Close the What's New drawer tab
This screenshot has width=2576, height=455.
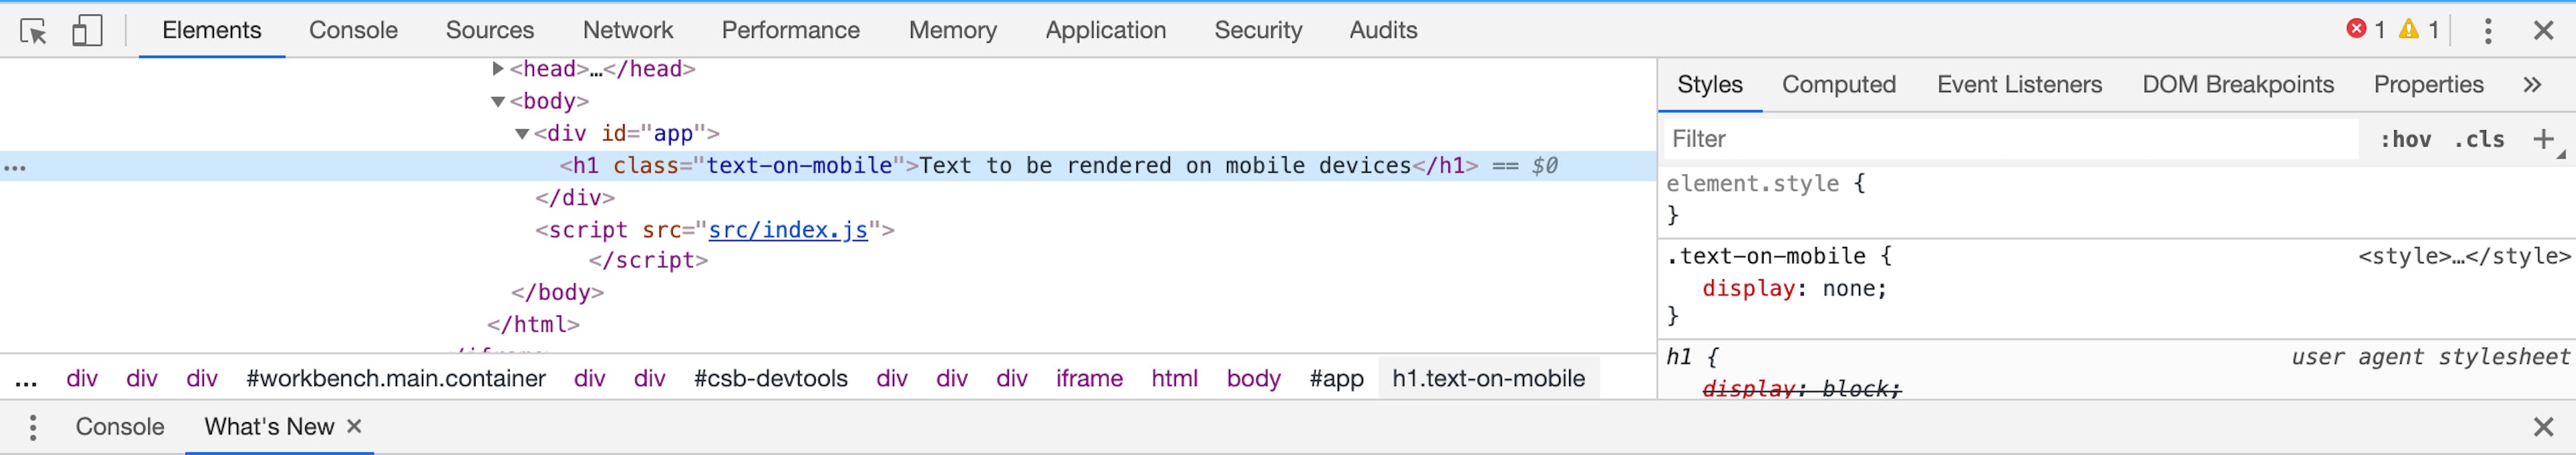[354, 426]
